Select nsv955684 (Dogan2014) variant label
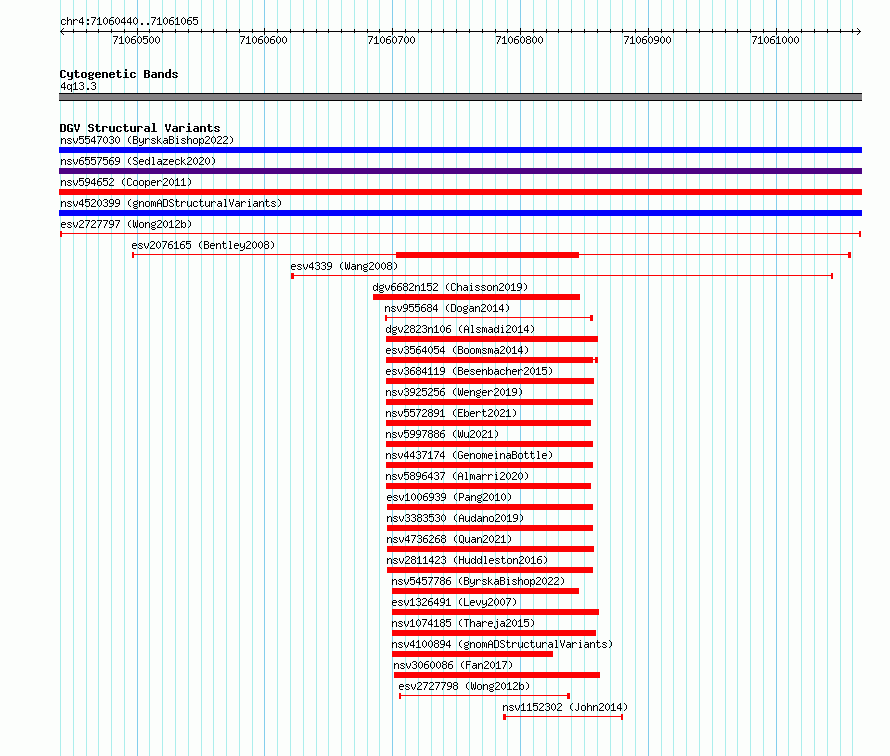The width and height of the screenshot is (890, 756). pyautogui.click(x=447, y=308)
